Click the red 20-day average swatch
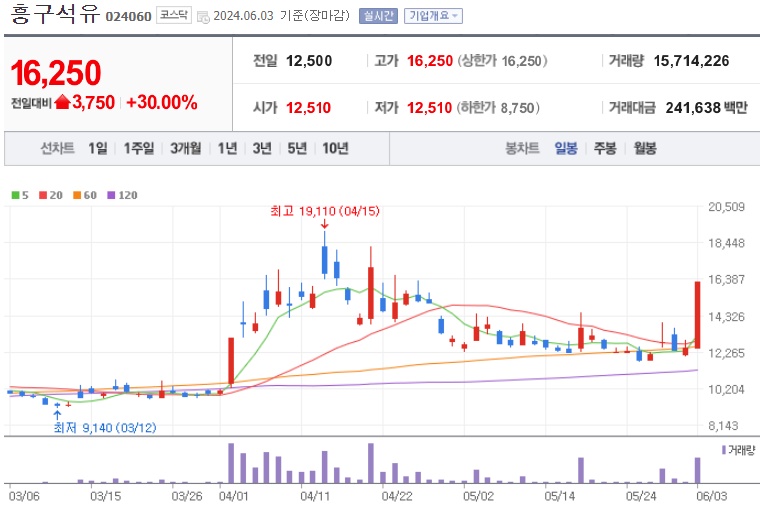The image size is (760, 510). (43, 195)
